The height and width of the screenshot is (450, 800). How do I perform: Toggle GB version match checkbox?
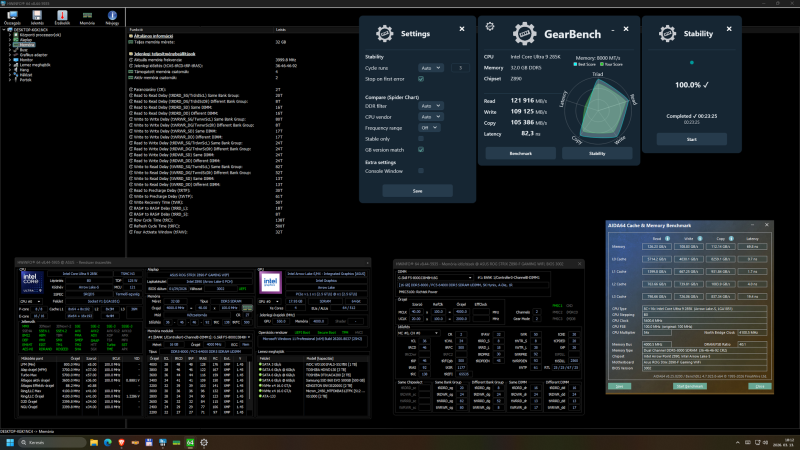pyautogui.click(x=421, y=149)
